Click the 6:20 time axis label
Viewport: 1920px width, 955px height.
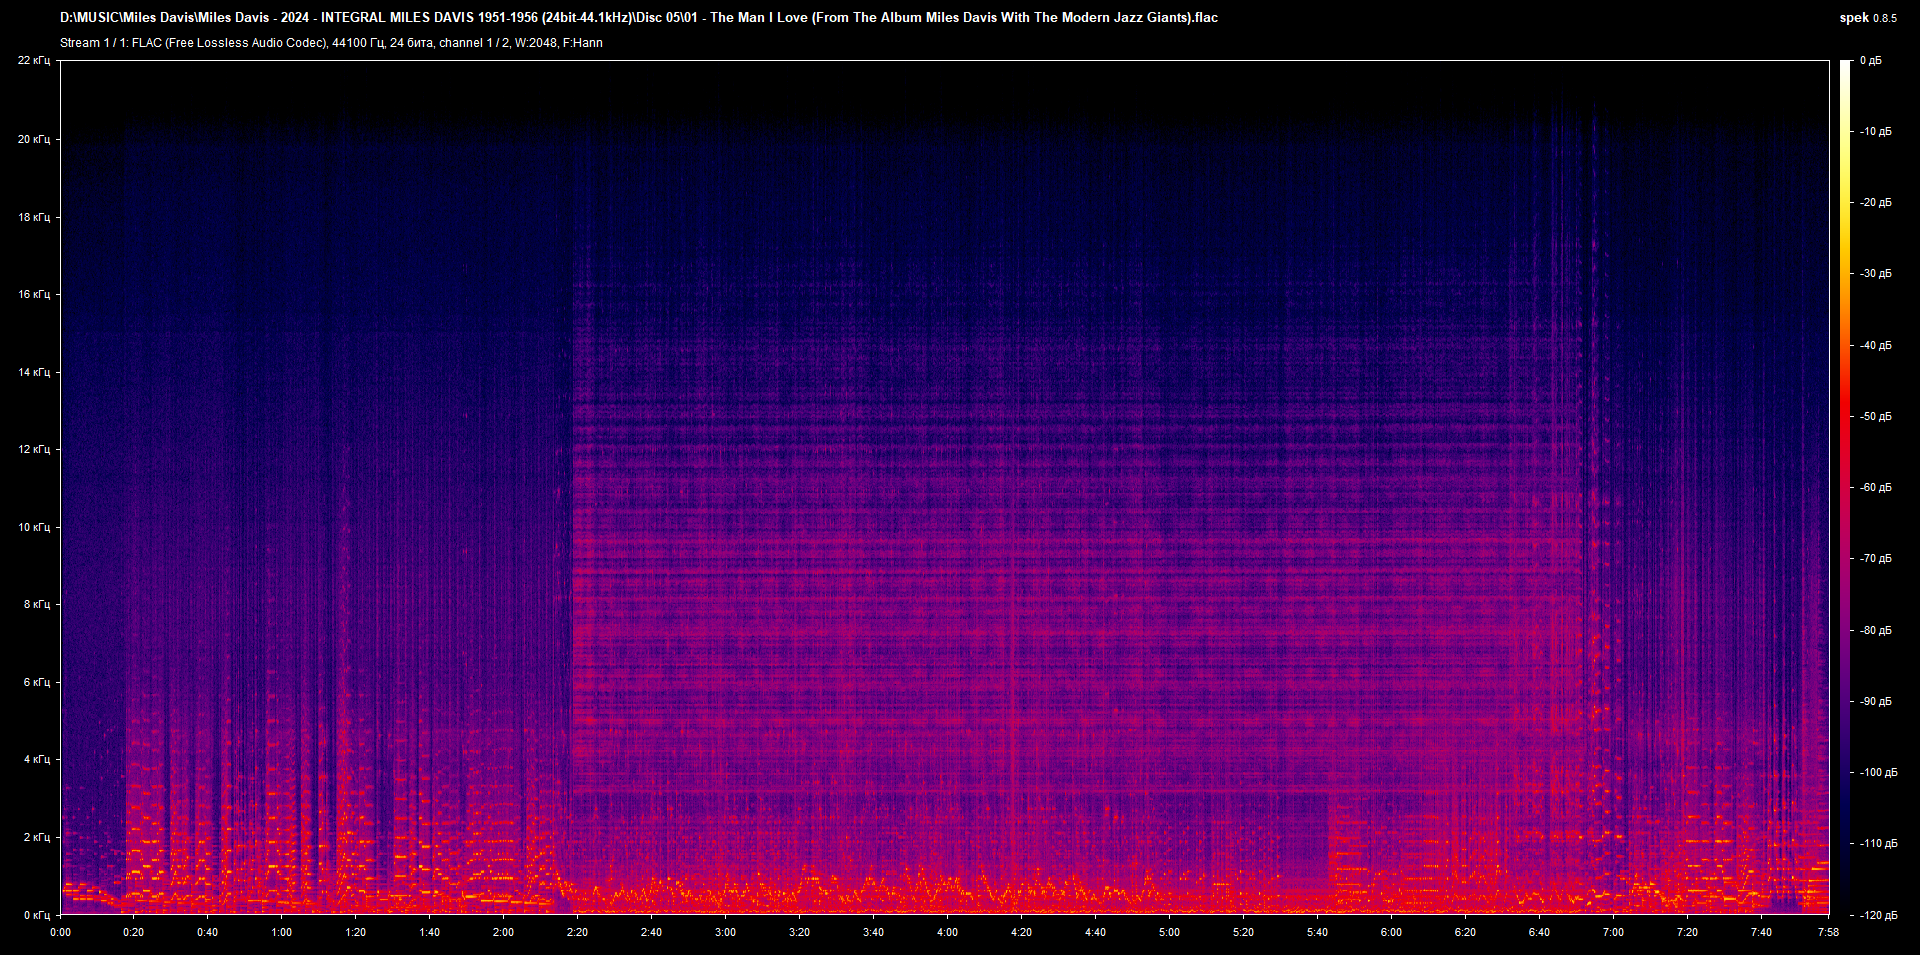[x=1466, y=932]
